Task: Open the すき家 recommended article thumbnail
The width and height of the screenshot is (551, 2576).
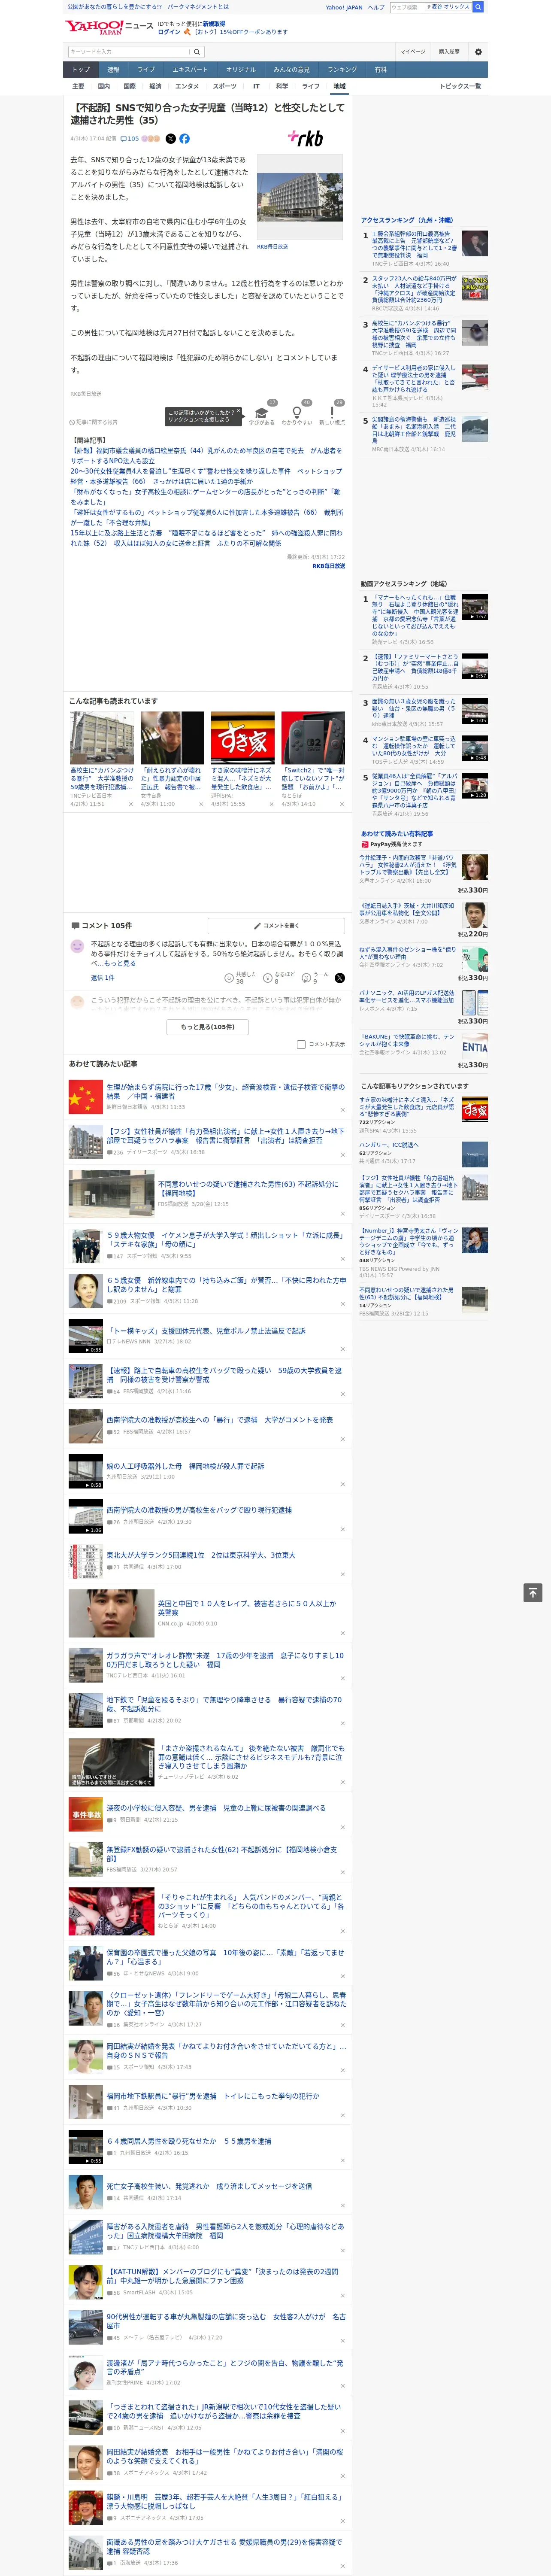Action: 242,738
